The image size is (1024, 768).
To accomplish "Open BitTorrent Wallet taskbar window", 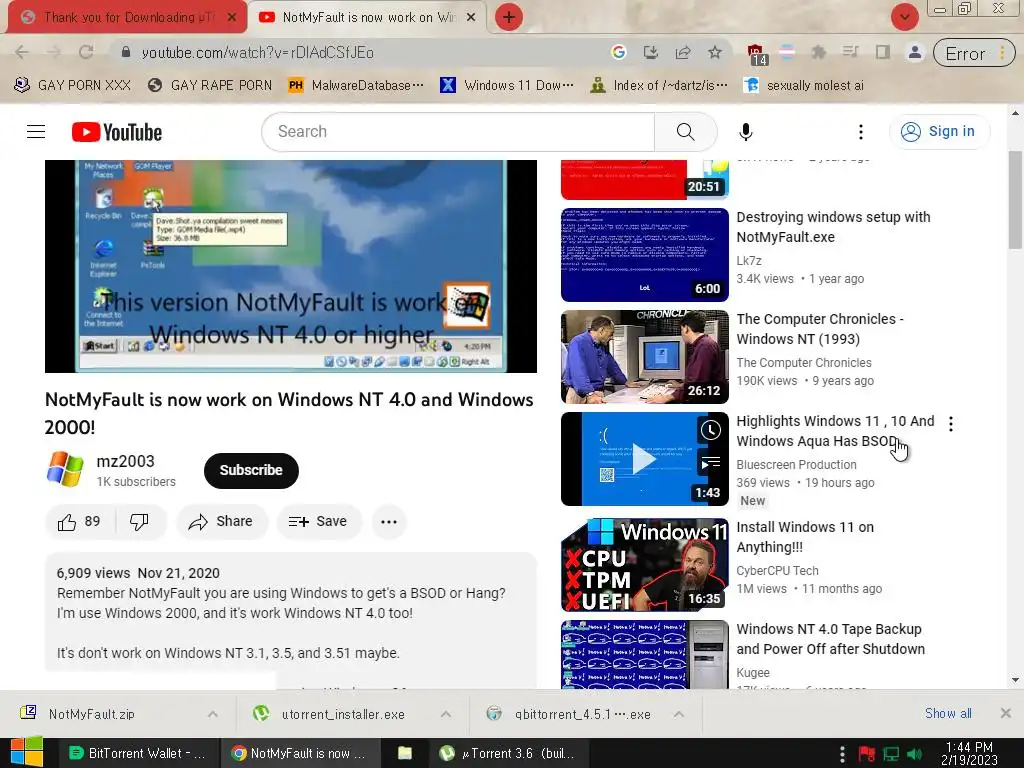I will click(137, 753).
